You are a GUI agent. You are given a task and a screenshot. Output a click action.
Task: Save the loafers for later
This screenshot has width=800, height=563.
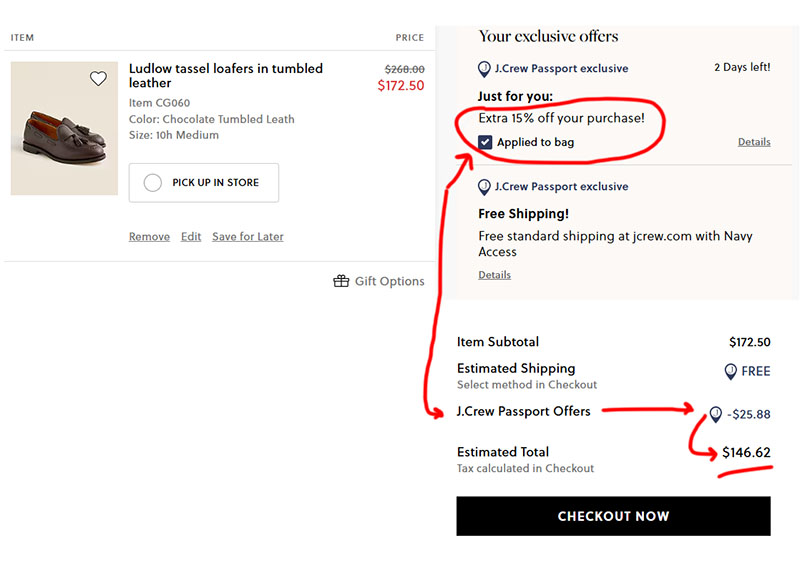[x=248, y=237]
